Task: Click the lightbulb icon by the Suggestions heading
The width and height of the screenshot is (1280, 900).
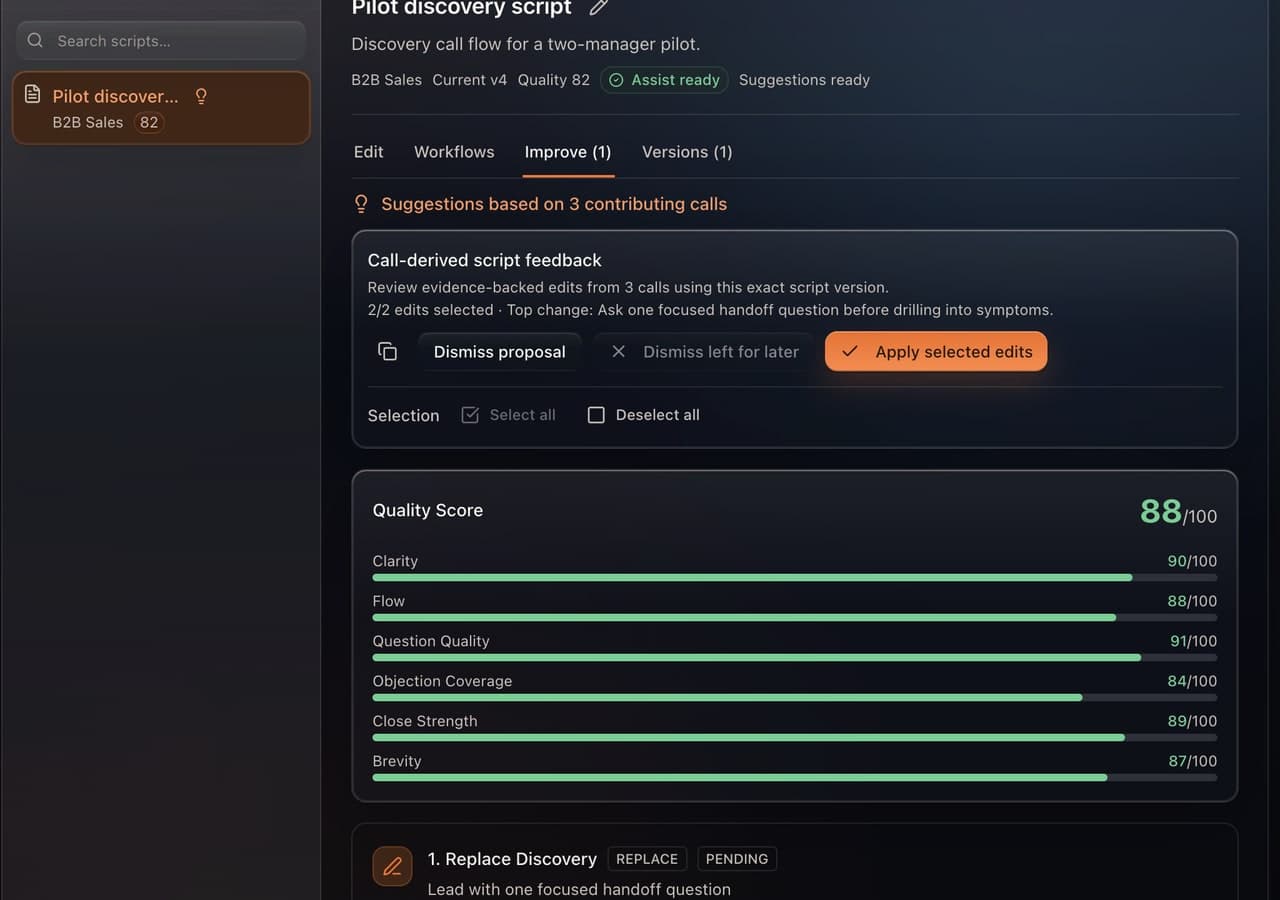Action: (362, 204)
